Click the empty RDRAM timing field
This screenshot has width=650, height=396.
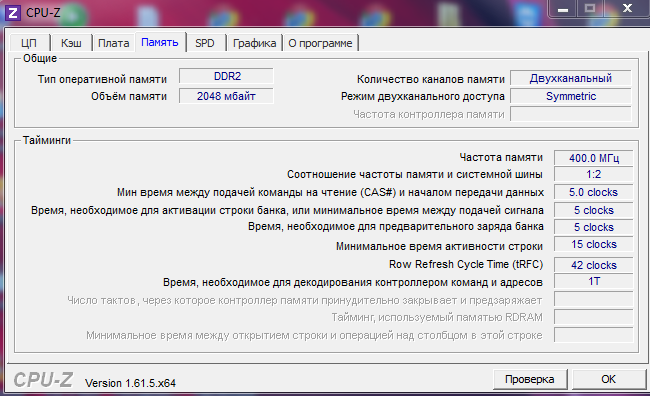[x=594, y=317]
